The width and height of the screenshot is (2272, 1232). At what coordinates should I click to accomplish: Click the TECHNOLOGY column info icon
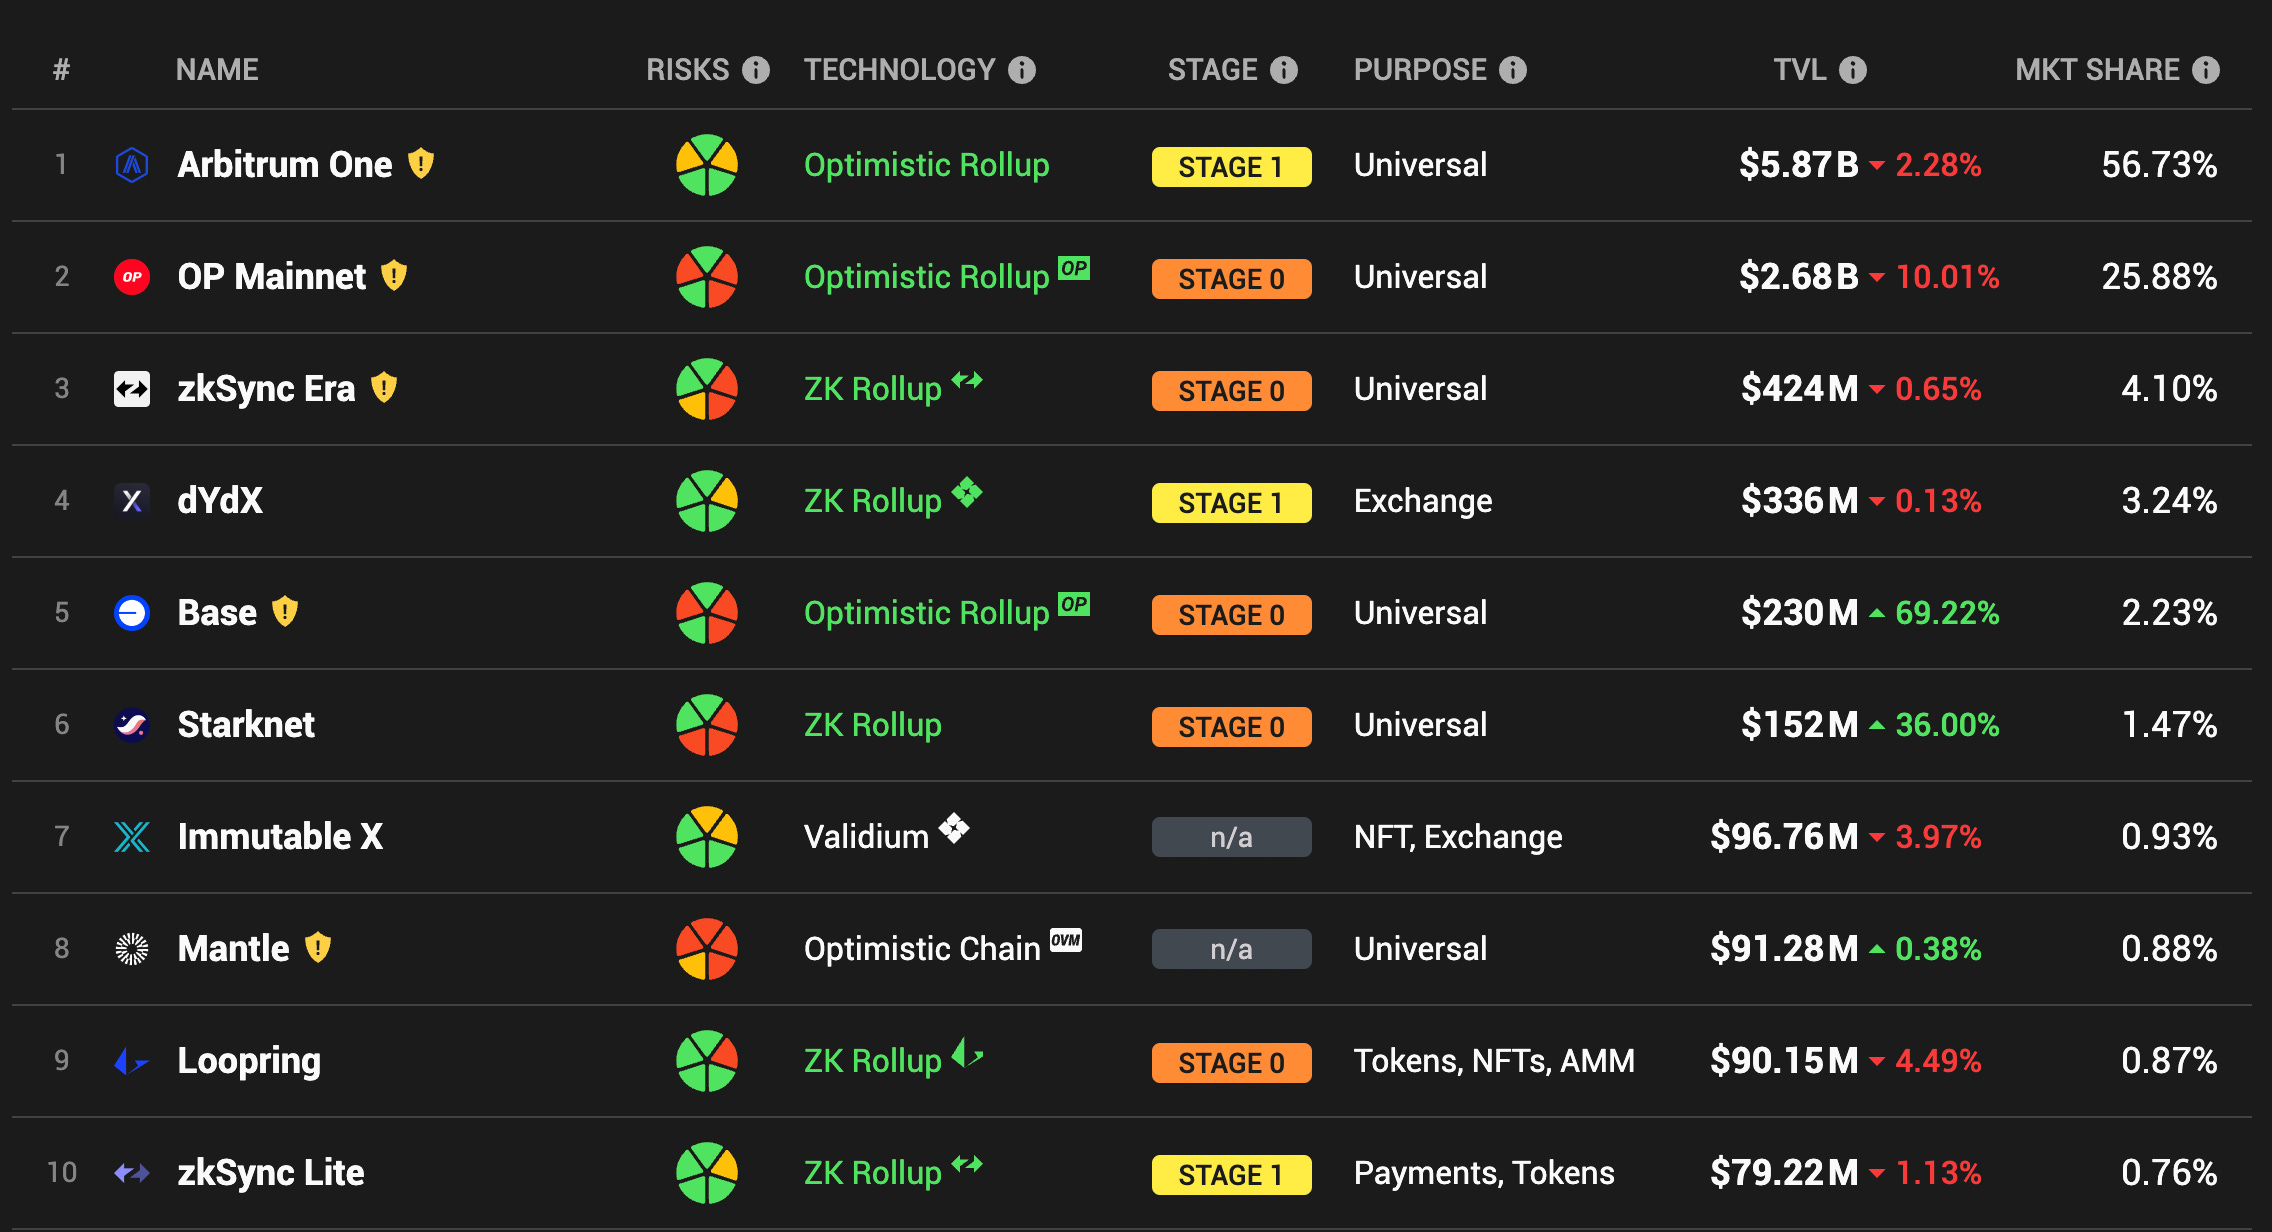point(1021,70)
